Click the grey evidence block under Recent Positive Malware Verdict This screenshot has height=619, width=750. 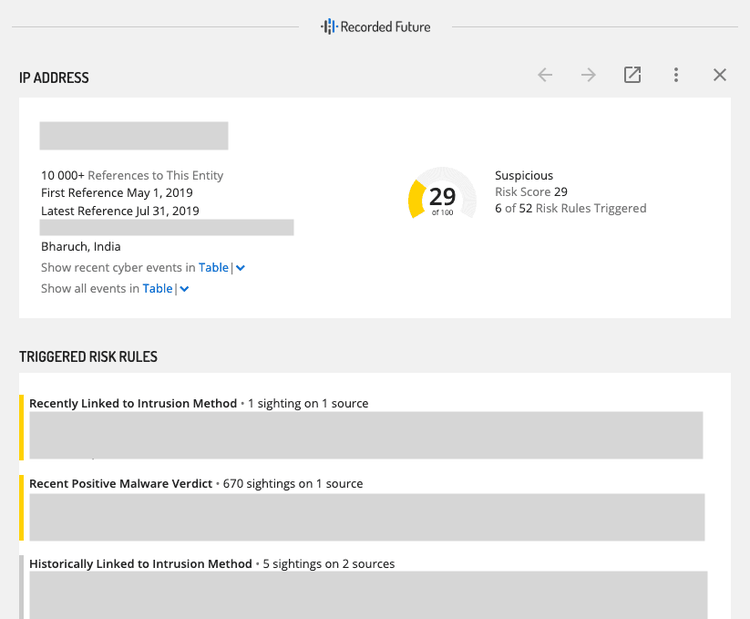(367, 517)
